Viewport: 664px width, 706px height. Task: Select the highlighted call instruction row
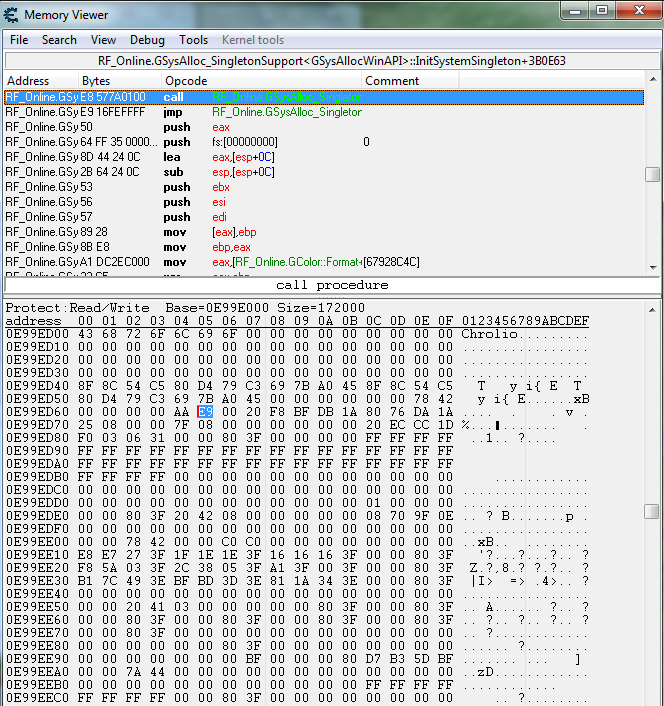coord(324,97)
